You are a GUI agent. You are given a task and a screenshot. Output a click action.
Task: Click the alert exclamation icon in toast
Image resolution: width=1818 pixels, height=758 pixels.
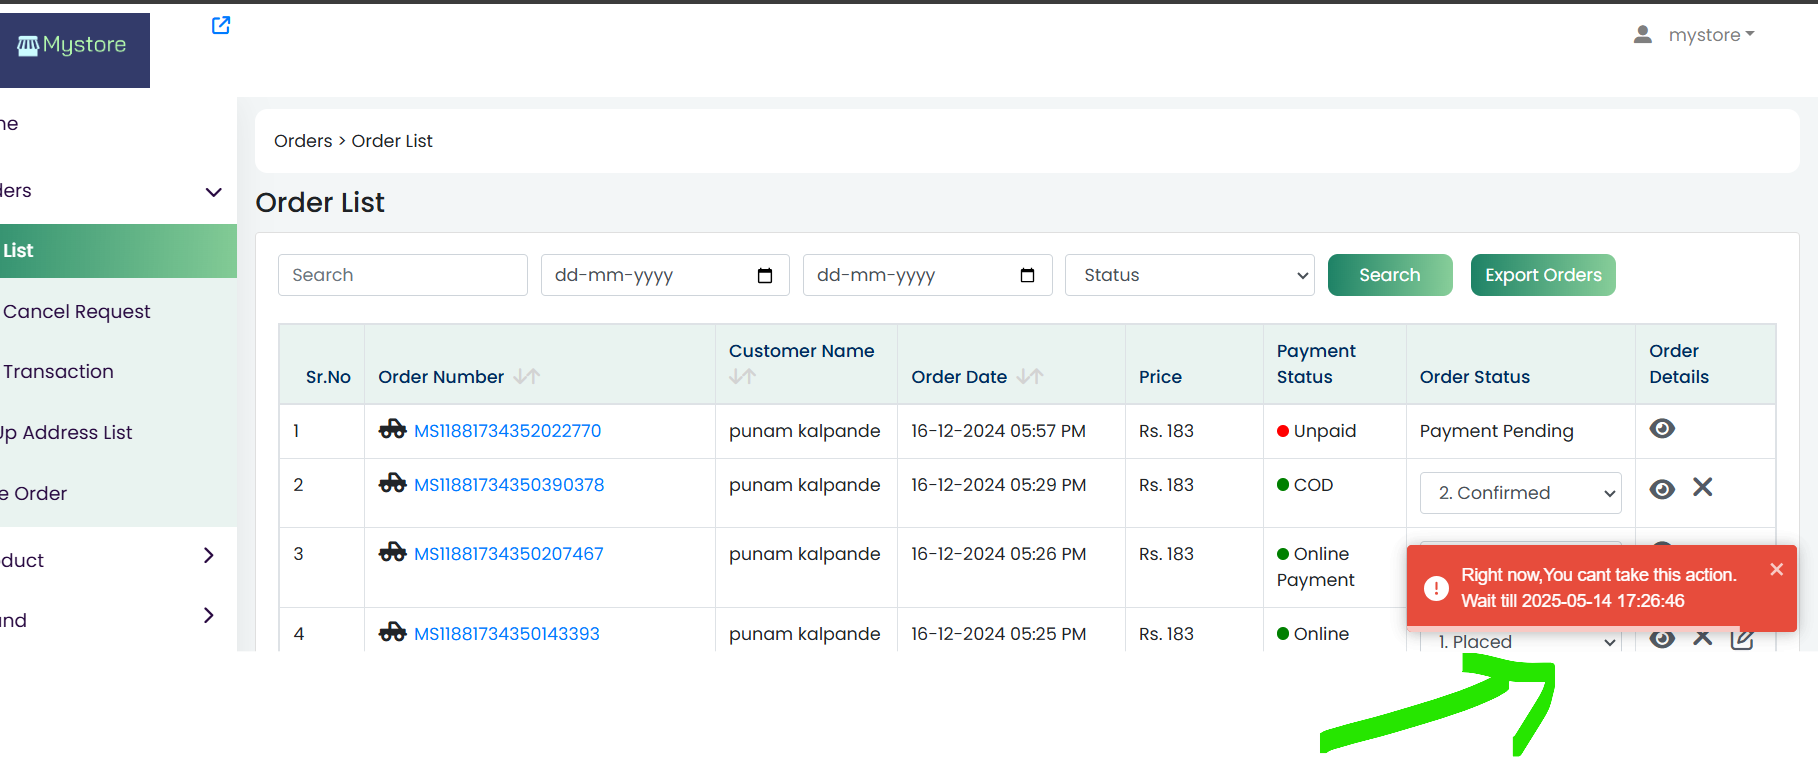point(1436,588)
